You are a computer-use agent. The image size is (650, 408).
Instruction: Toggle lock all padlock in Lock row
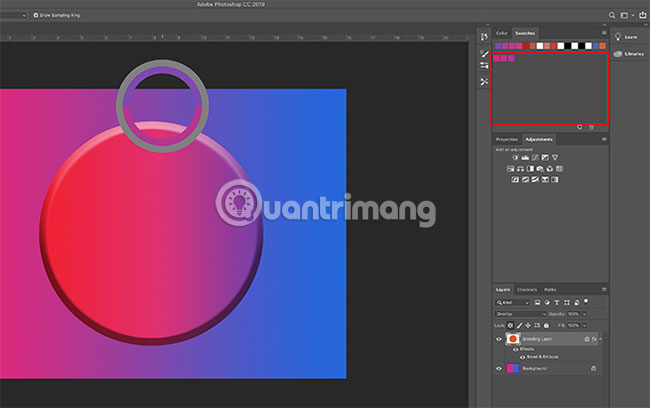[x=546, y=325]
